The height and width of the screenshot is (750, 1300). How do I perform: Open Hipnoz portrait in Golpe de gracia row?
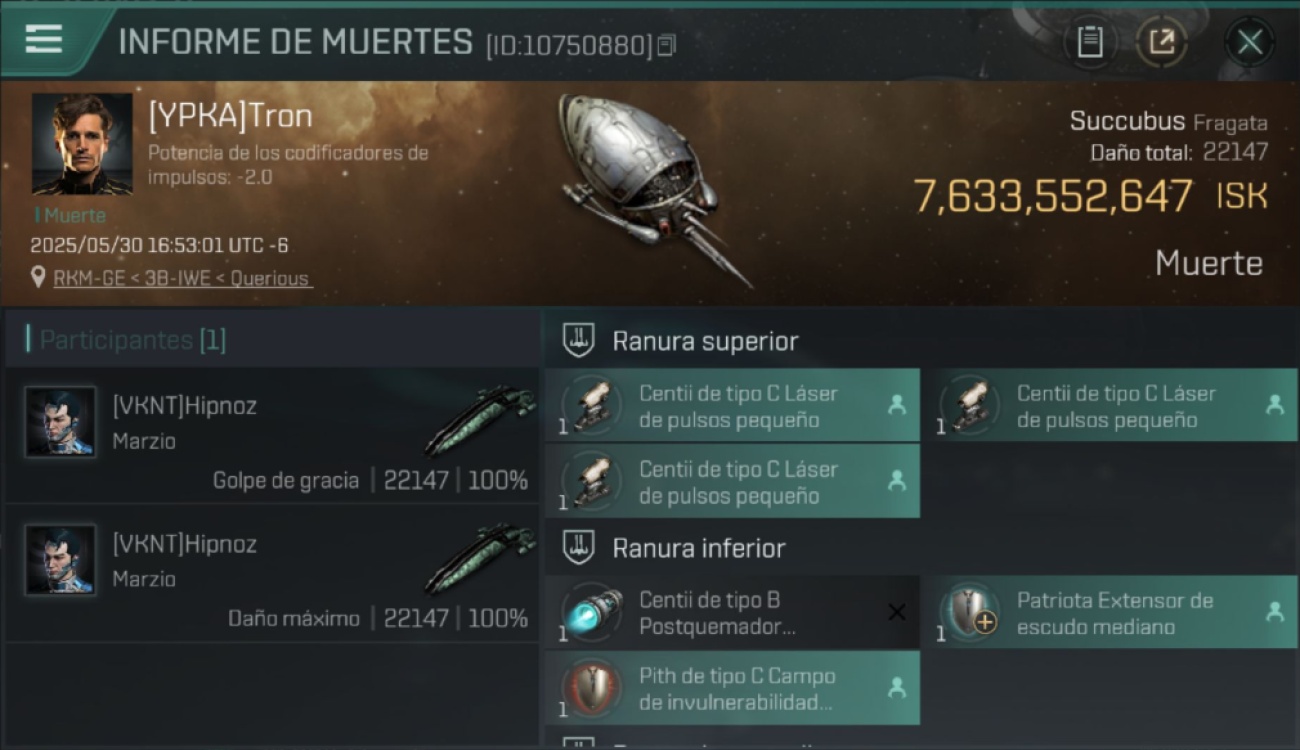(61, 422)
